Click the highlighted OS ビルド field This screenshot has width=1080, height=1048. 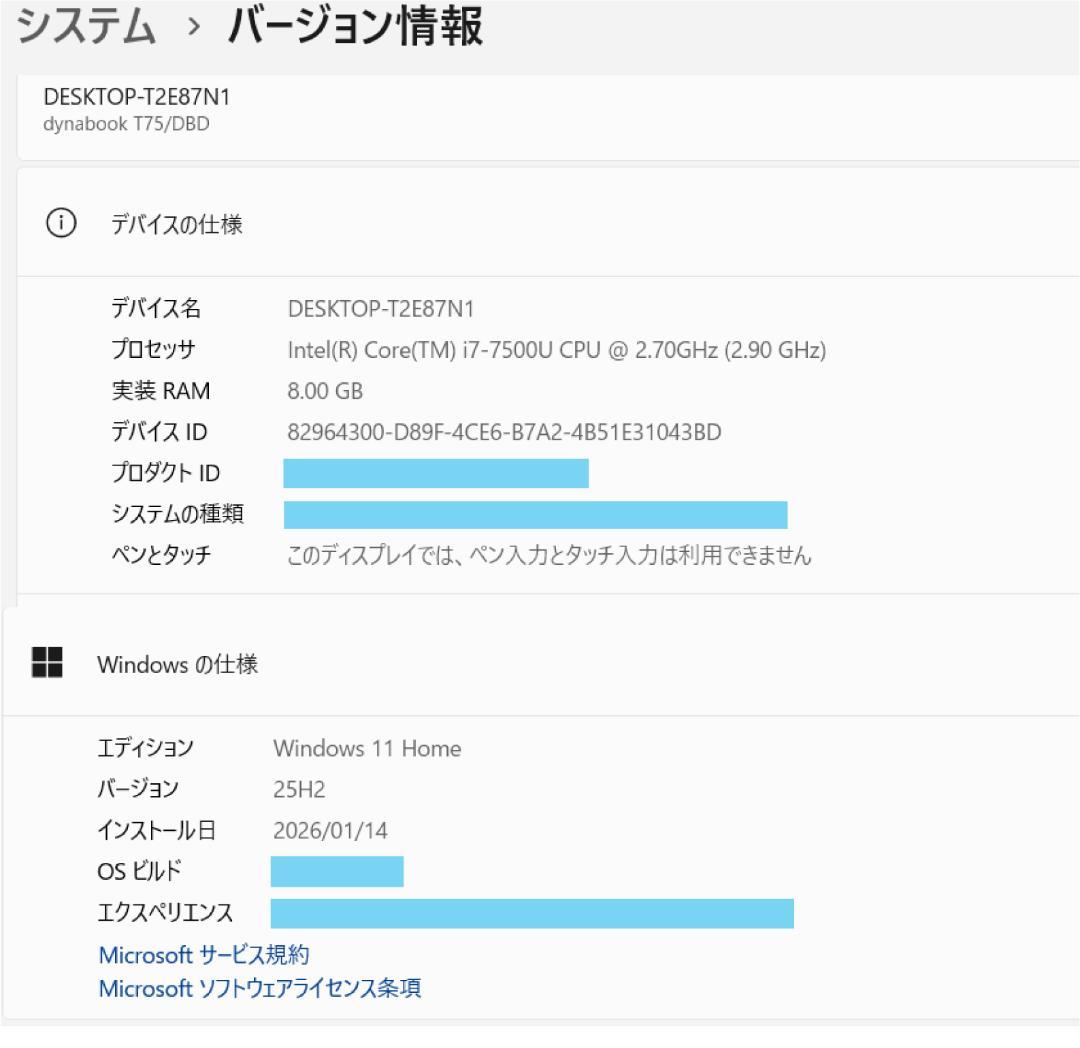point(338,871)
